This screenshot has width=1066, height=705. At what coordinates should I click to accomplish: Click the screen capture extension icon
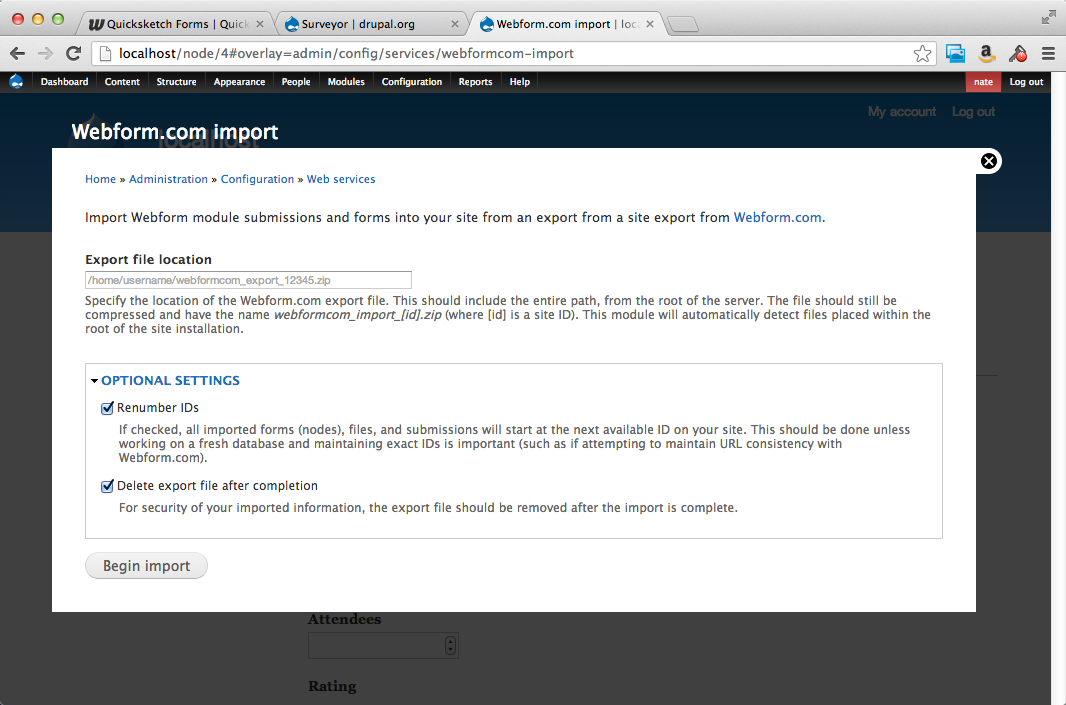tap(955, 53)
